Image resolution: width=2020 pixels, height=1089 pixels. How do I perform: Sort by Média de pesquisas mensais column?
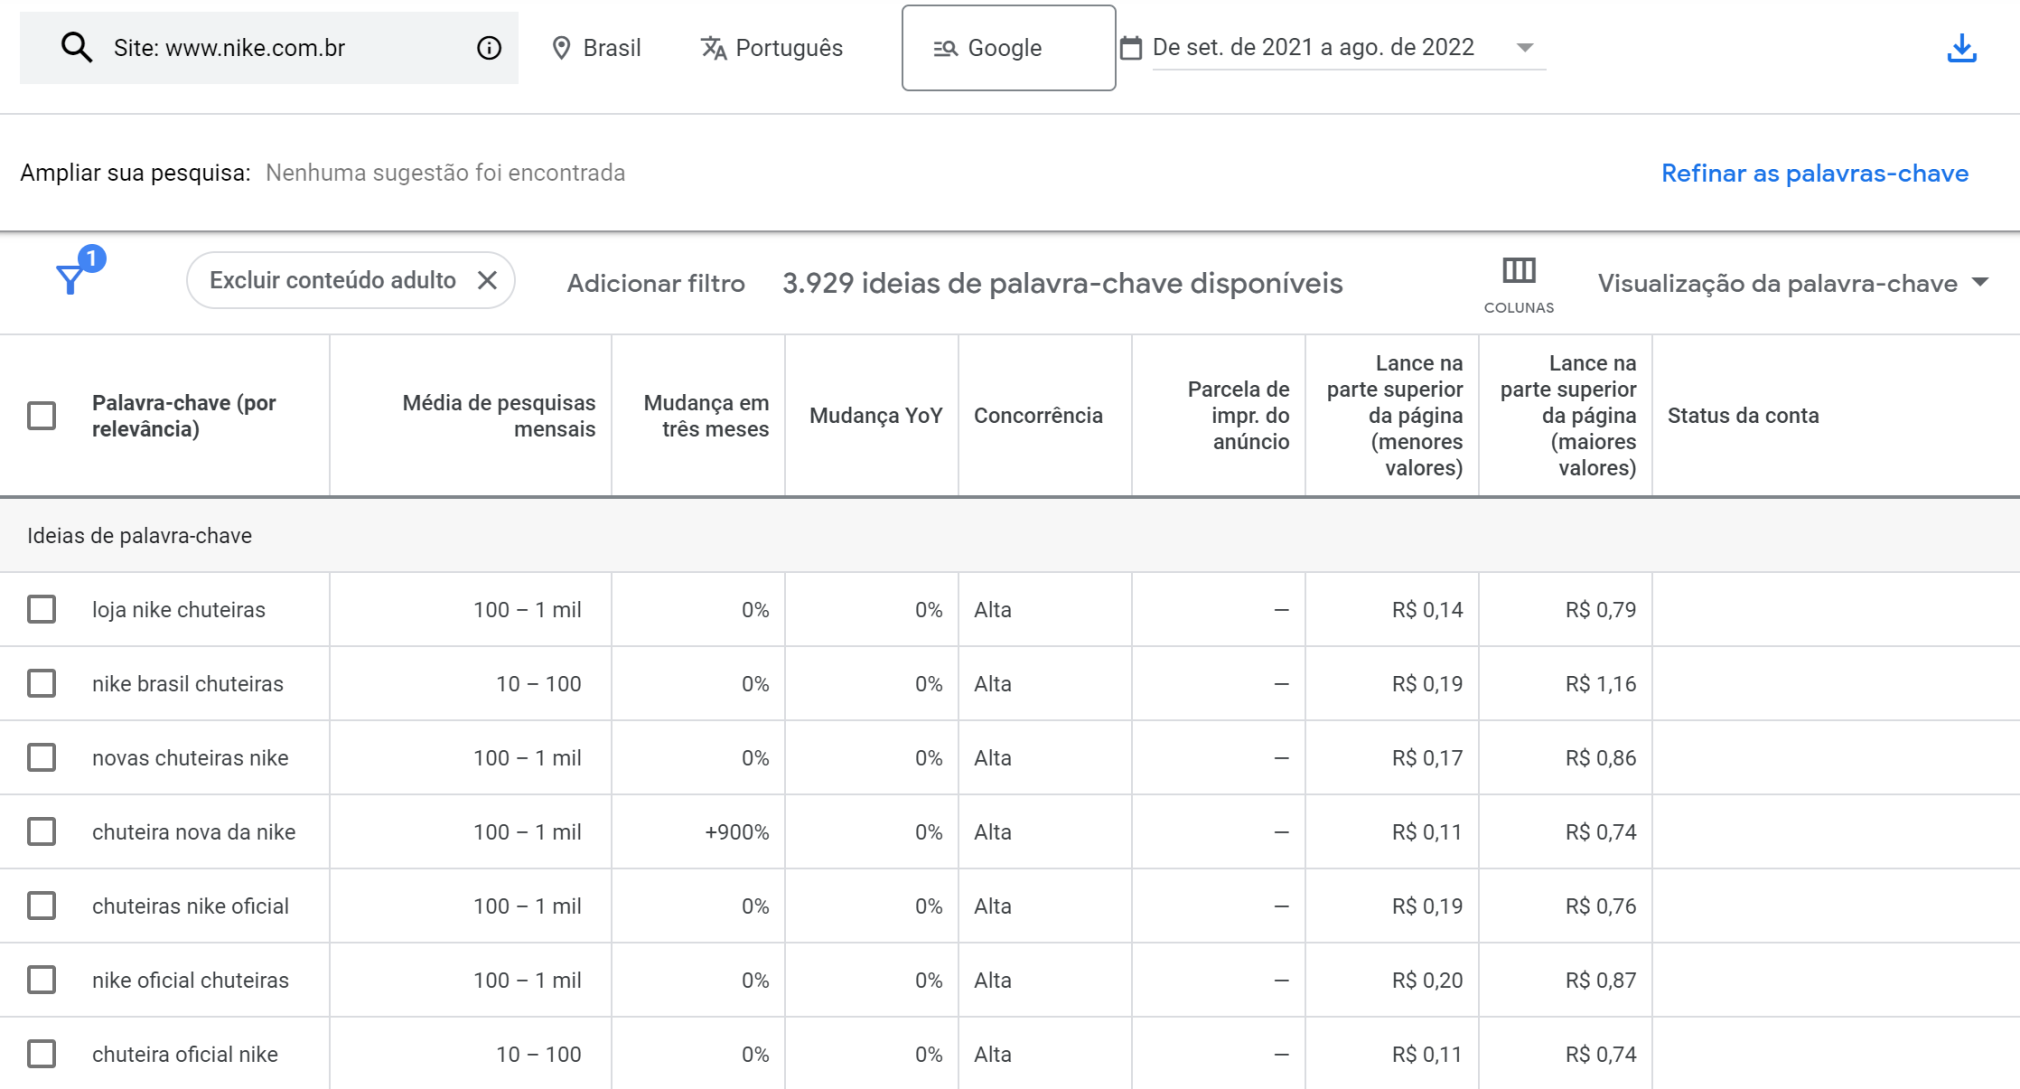click(499, 414)
